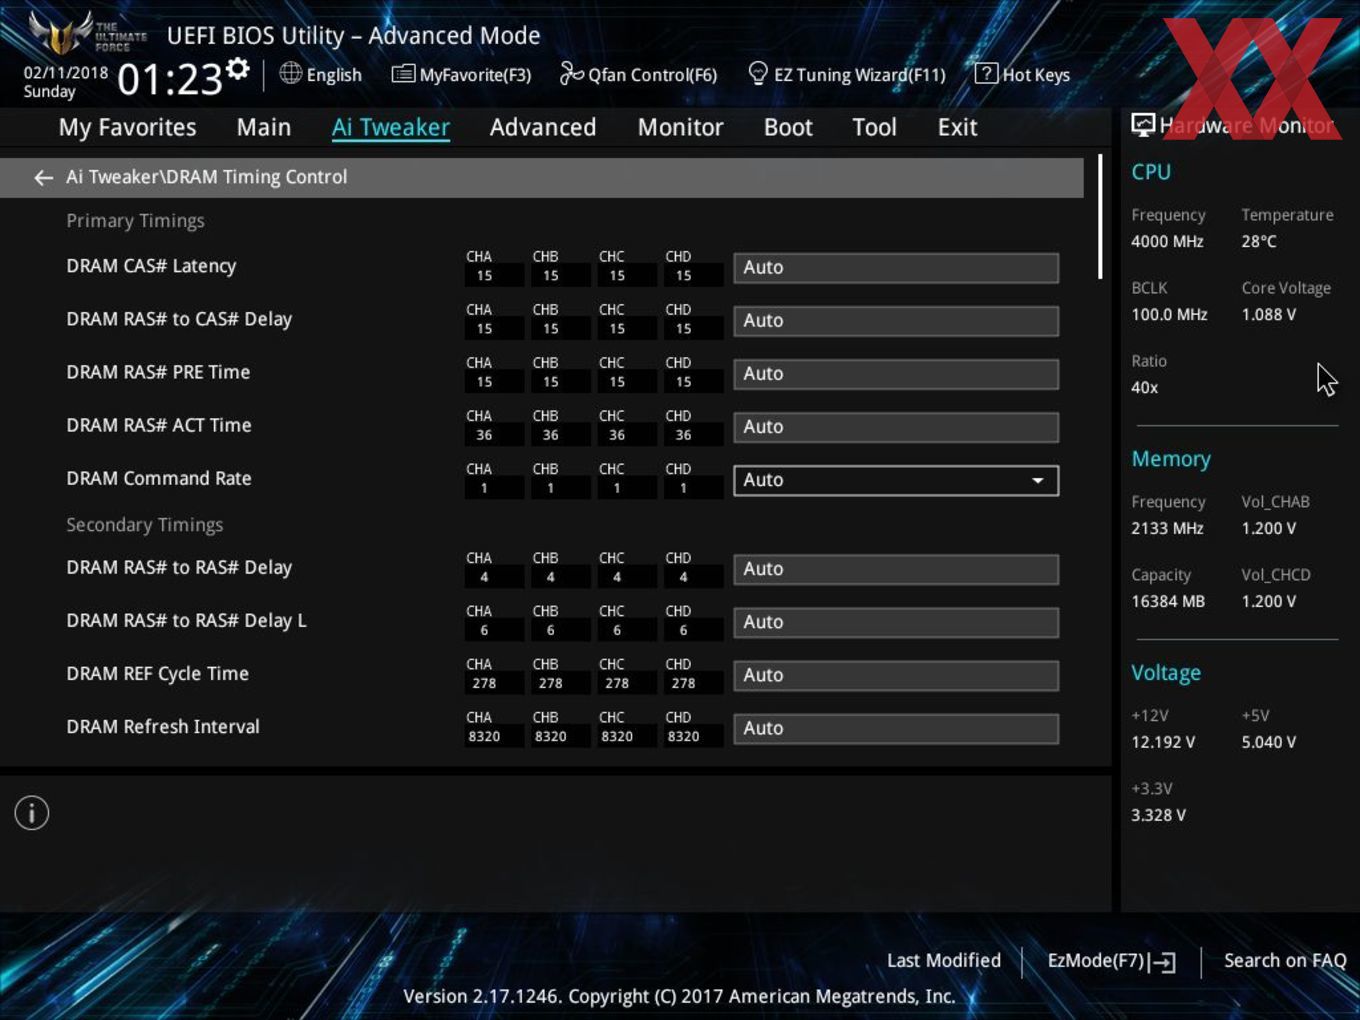Select DRAM RAS# to RAS# Delay L label
The width and height of the screenshot is (1360, 1020).
[186, 620]
